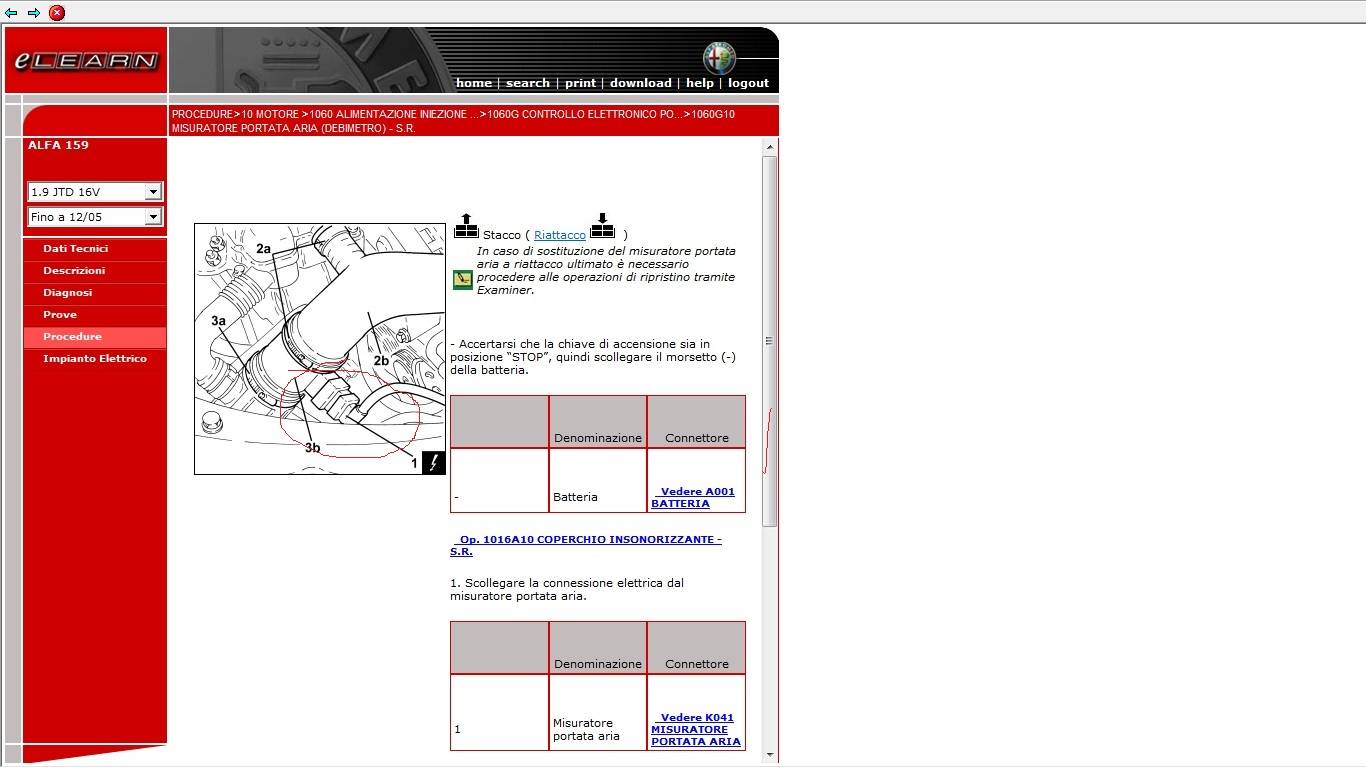The height and width of the screenshot is (768, 1366).
Task: Open Op. 1016A10 COPERCHIO INSONORIZZANTE link
Action: (586, 545)
